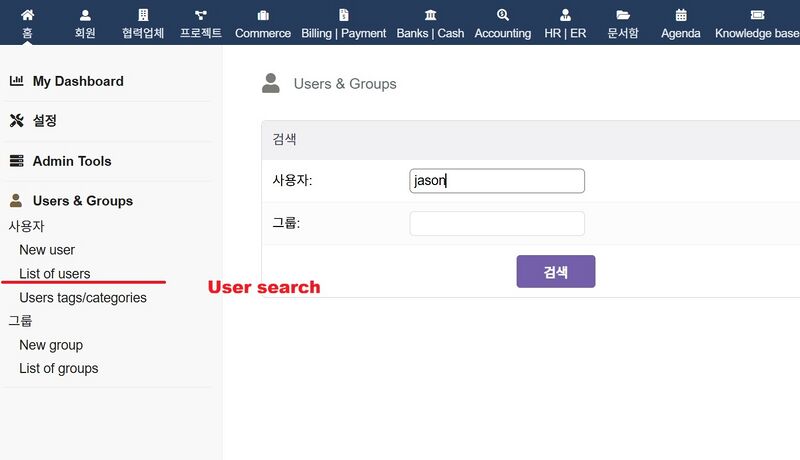800x460 pixels.
Task: Click the Commerce briefcase icon
Action: [x=263, y=15]
